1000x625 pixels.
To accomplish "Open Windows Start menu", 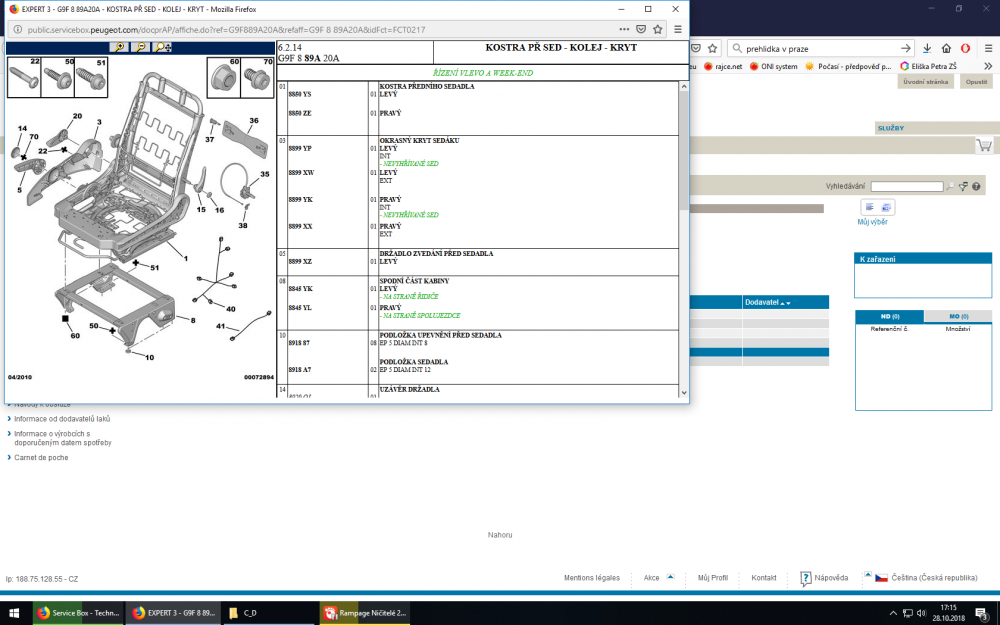I will (13, 613).
